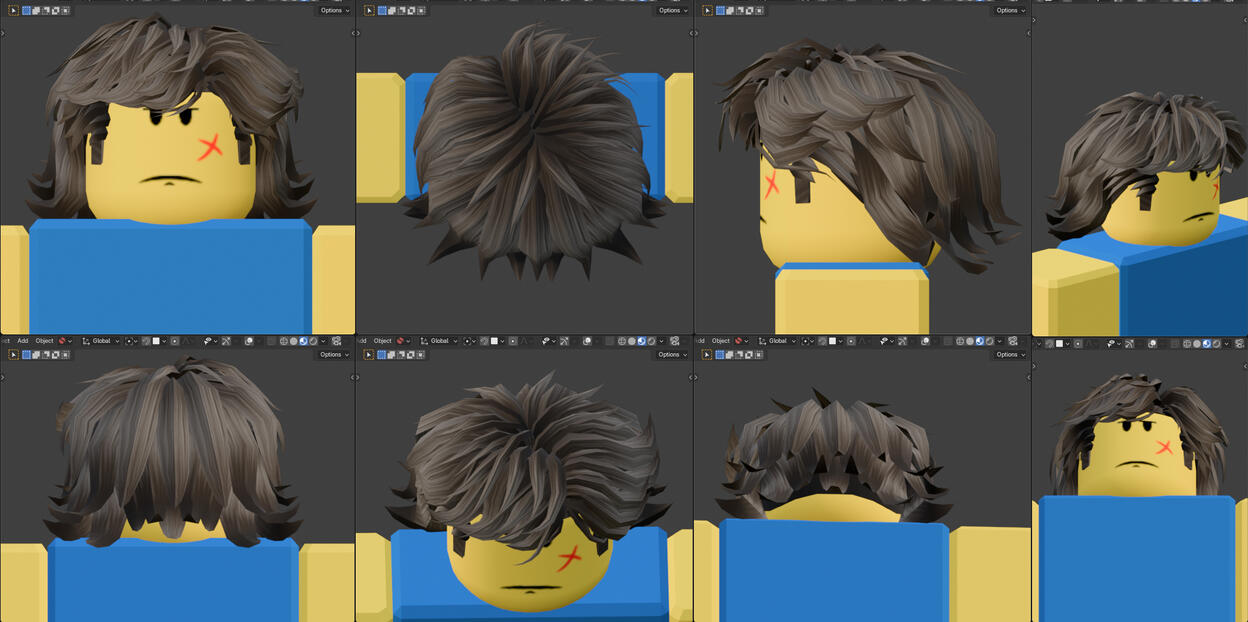Select Tweak tool icon in side-profile viewport

pos(707,10)
